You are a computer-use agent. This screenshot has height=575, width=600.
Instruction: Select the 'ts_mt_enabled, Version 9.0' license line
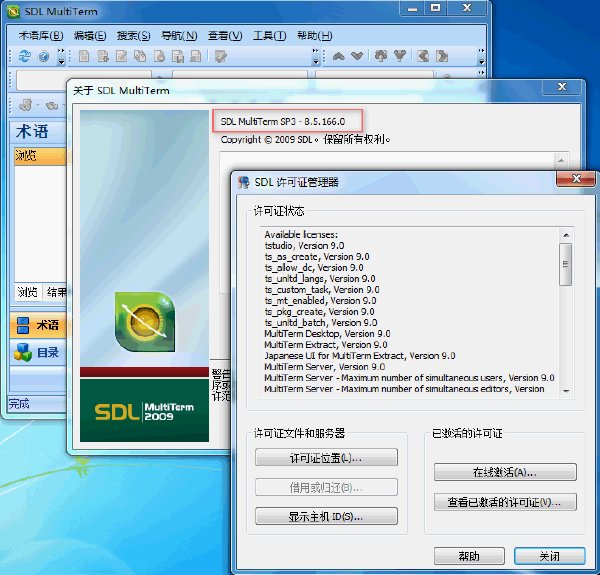click(320, 301)
